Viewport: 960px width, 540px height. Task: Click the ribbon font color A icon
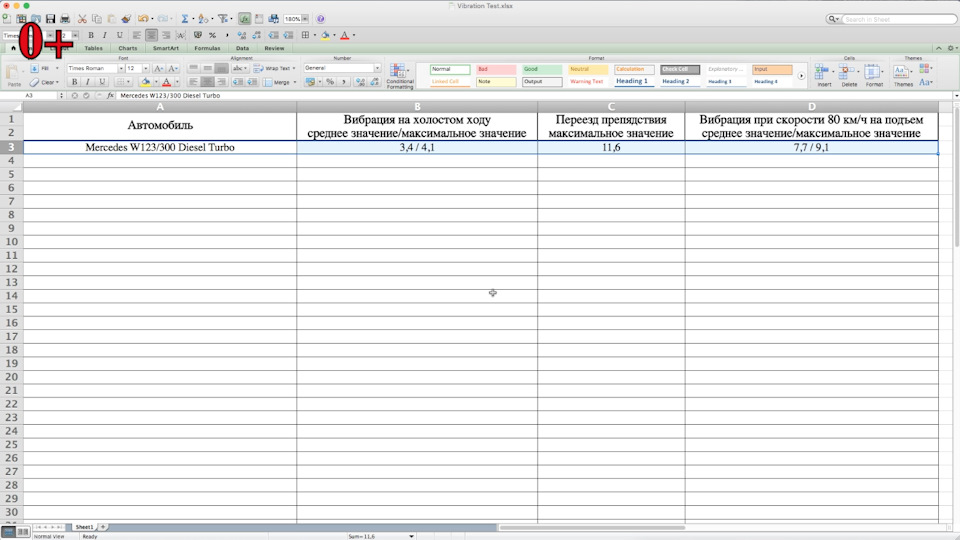coord(166,81)
